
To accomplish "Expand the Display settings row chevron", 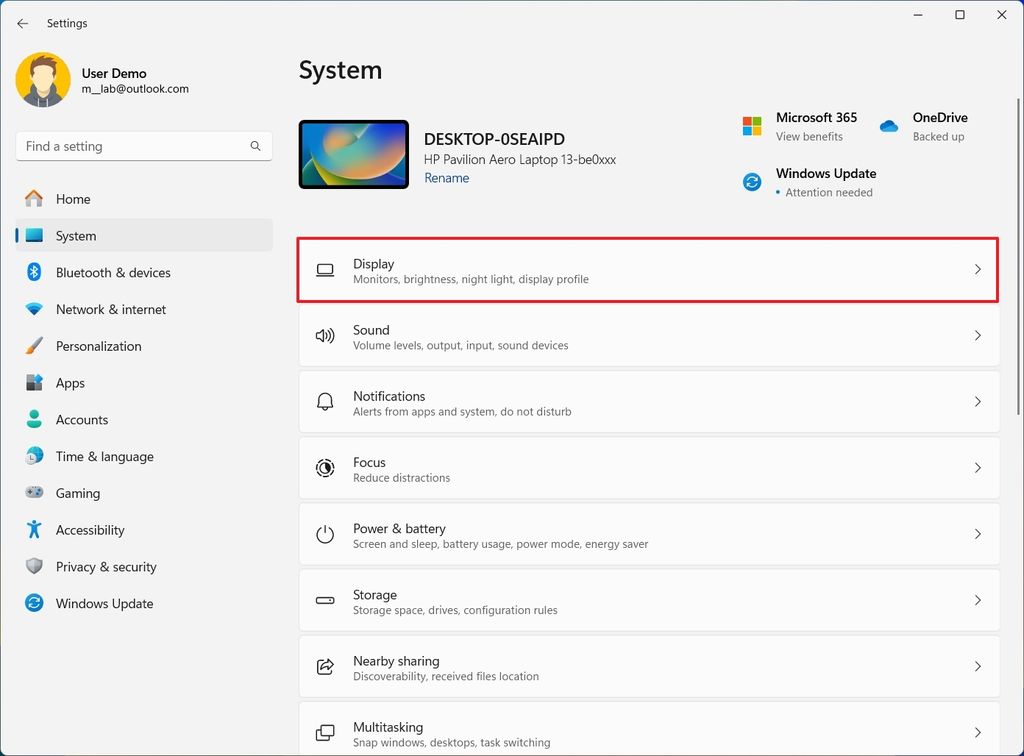I will click(978, 270).
